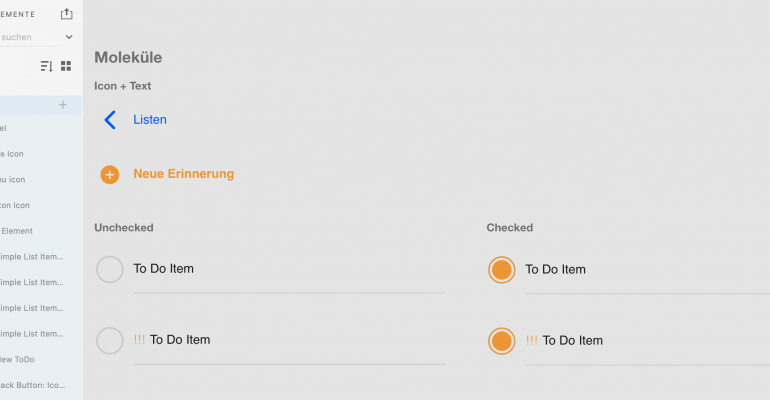Viewport: 770px width, 400px height.
Task: Check the unchecked priority To Do Item circle
Action: (x=110, y=341)
